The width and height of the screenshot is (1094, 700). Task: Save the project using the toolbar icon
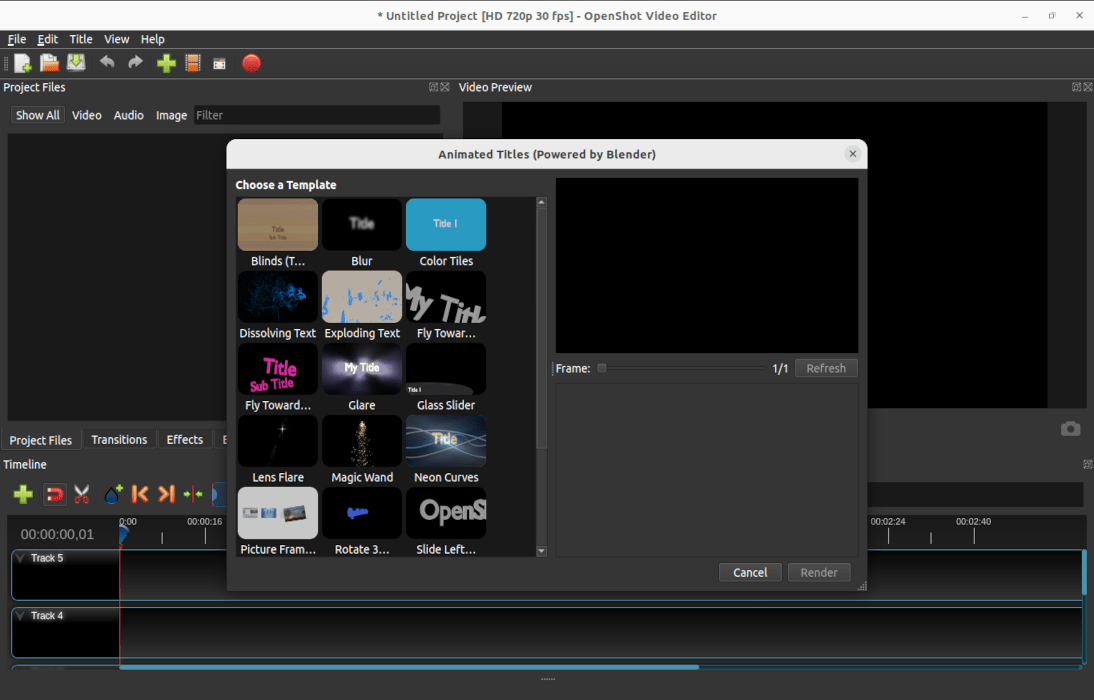click(x=76, y=62)
